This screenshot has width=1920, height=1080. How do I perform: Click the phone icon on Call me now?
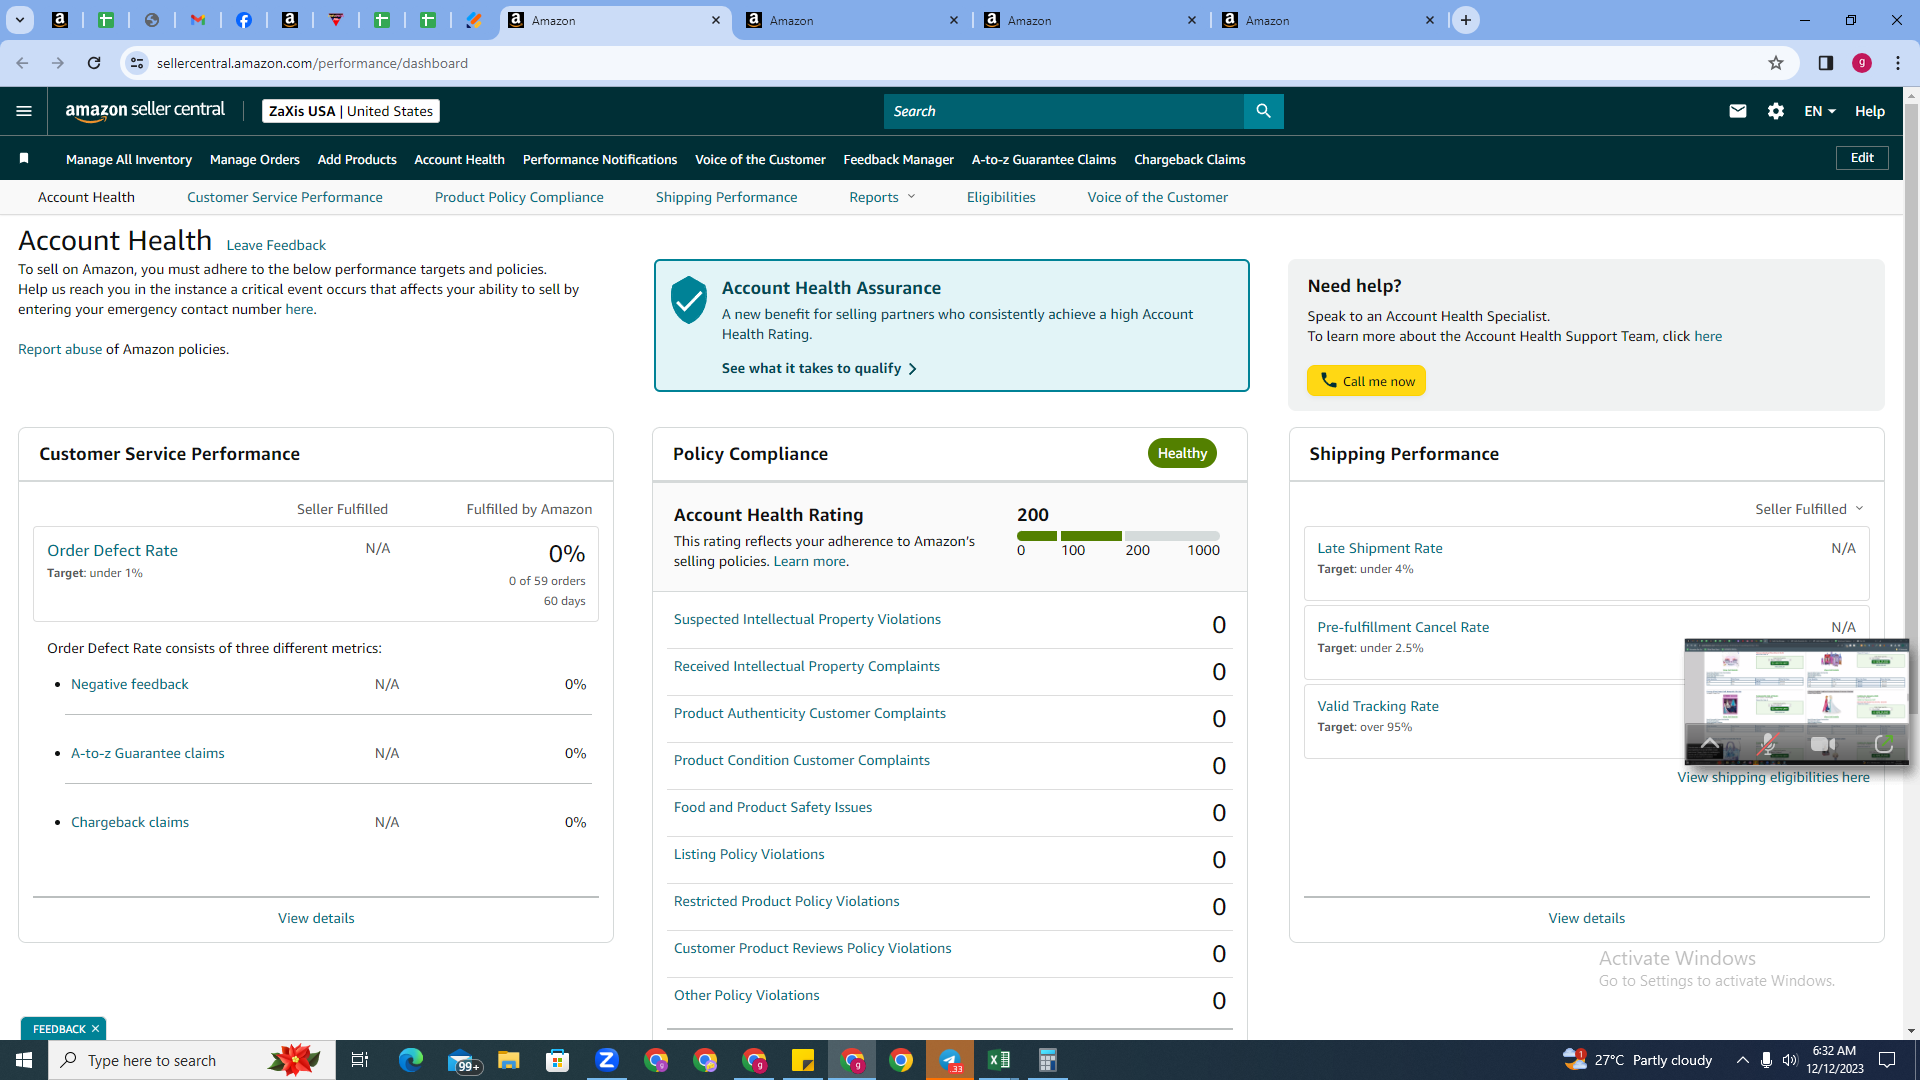pyautogui.click(x=1328, y=380)
